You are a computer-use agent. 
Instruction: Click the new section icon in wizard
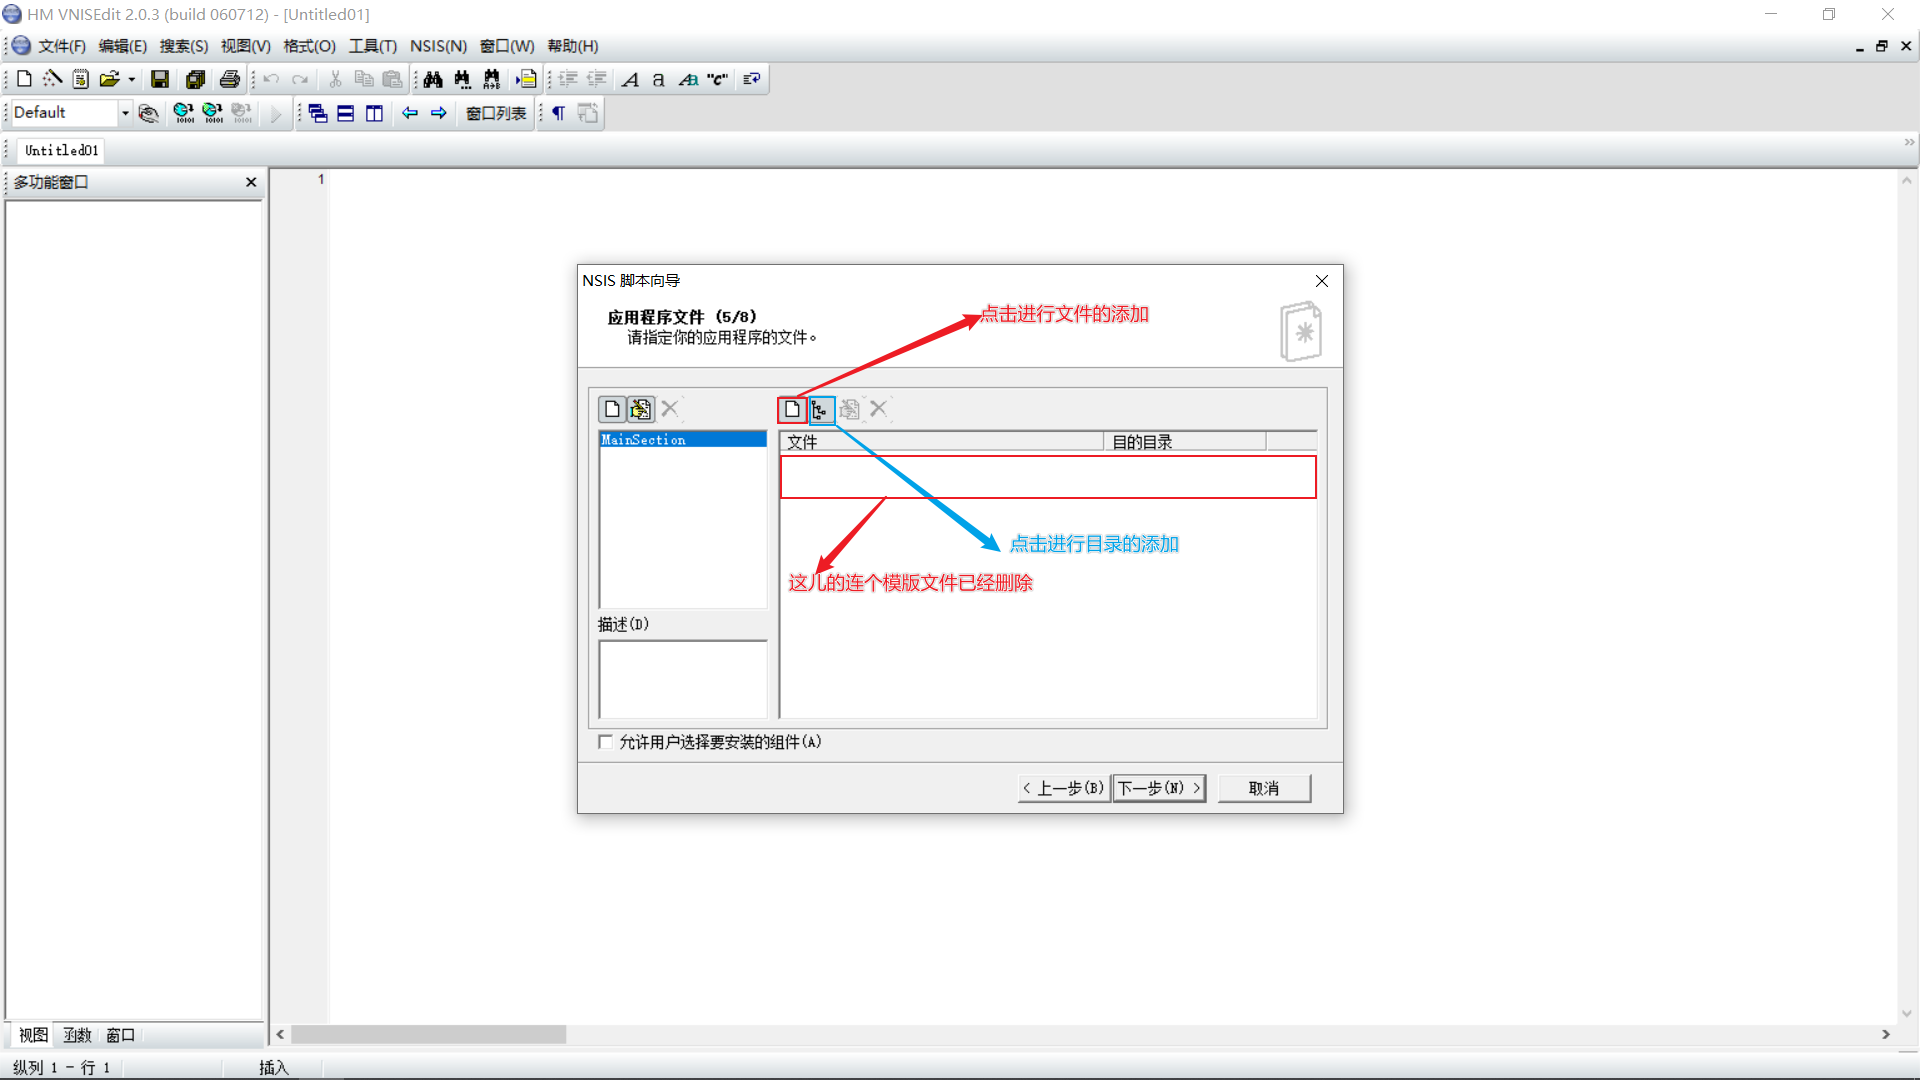[x=612, y=409]
